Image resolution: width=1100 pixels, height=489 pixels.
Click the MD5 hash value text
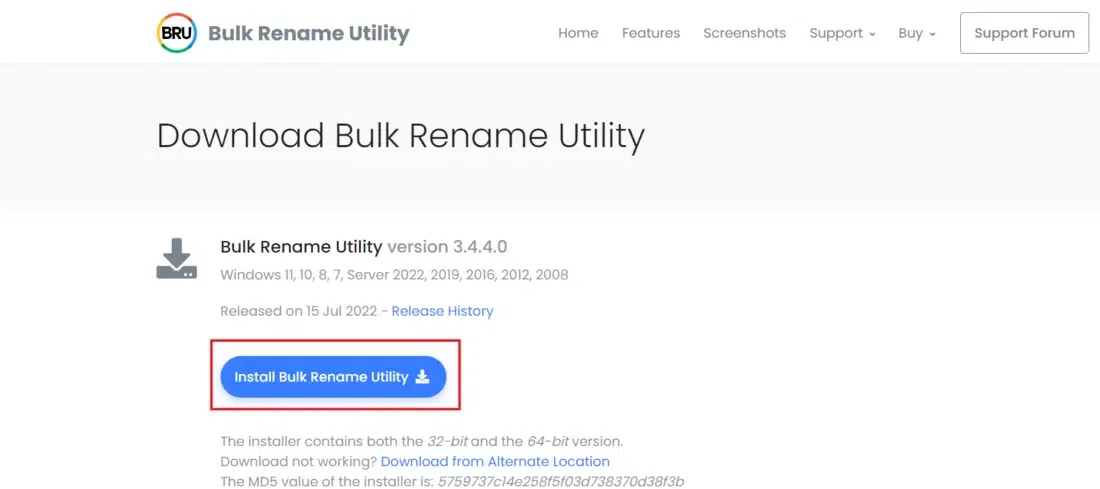(561, 481)
